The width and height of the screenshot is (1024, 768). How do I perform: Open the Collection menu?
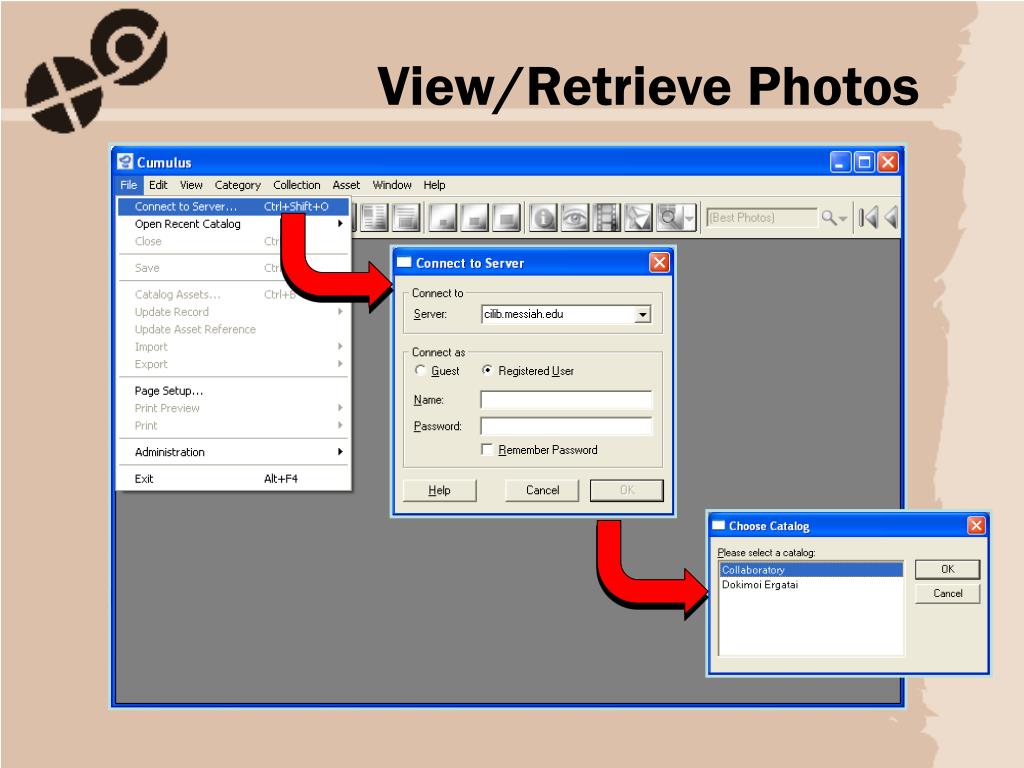click(296, 185)
